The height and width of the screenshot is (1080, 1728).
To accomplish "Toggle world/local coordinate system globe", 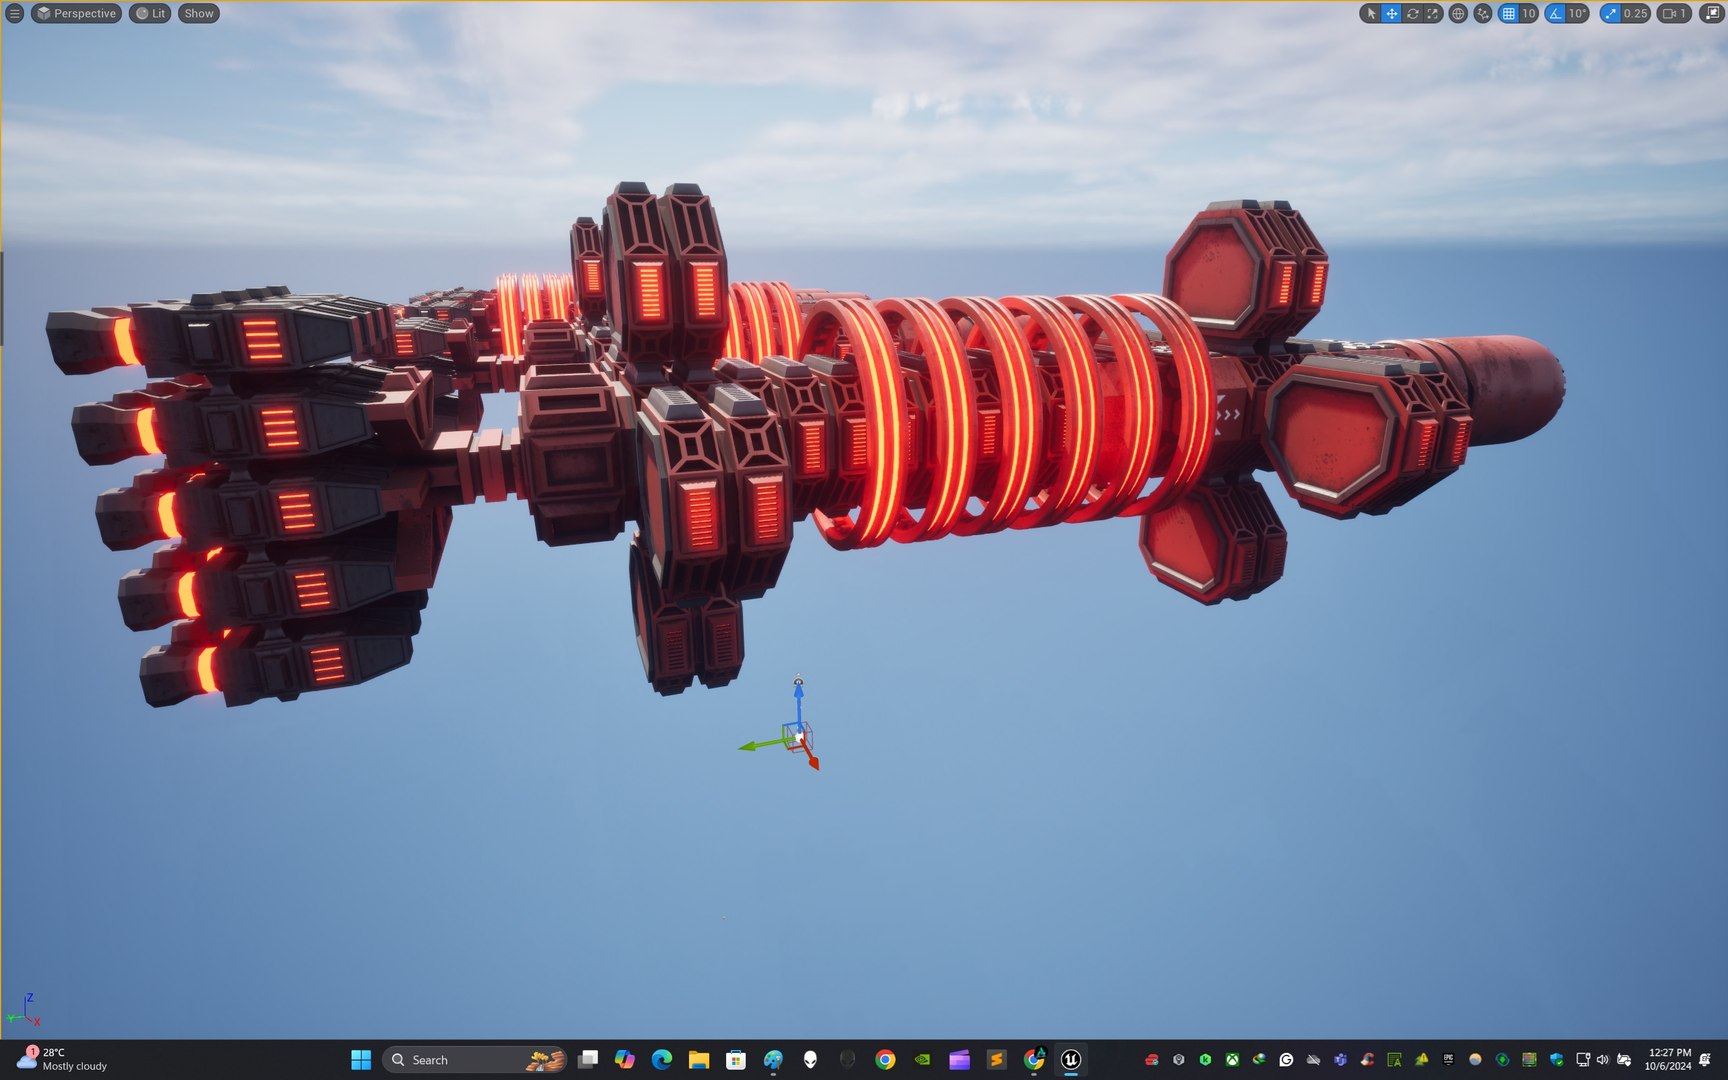I will tap(1458, 13).
